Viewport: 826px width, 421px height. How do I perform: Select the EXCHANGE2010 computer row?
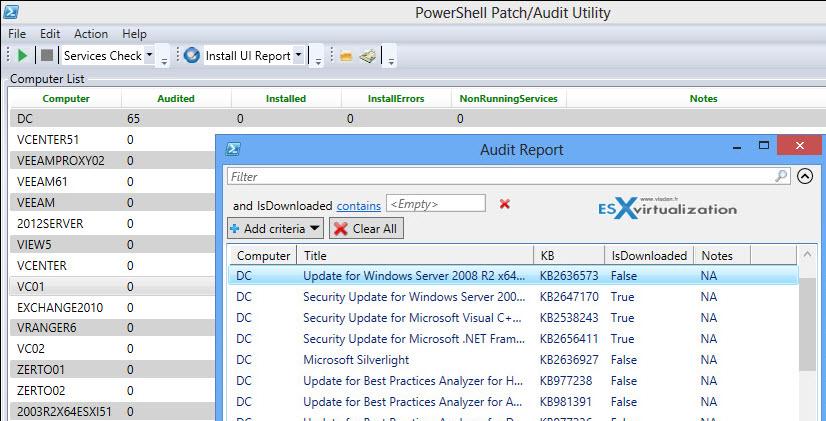click(112, 307)
